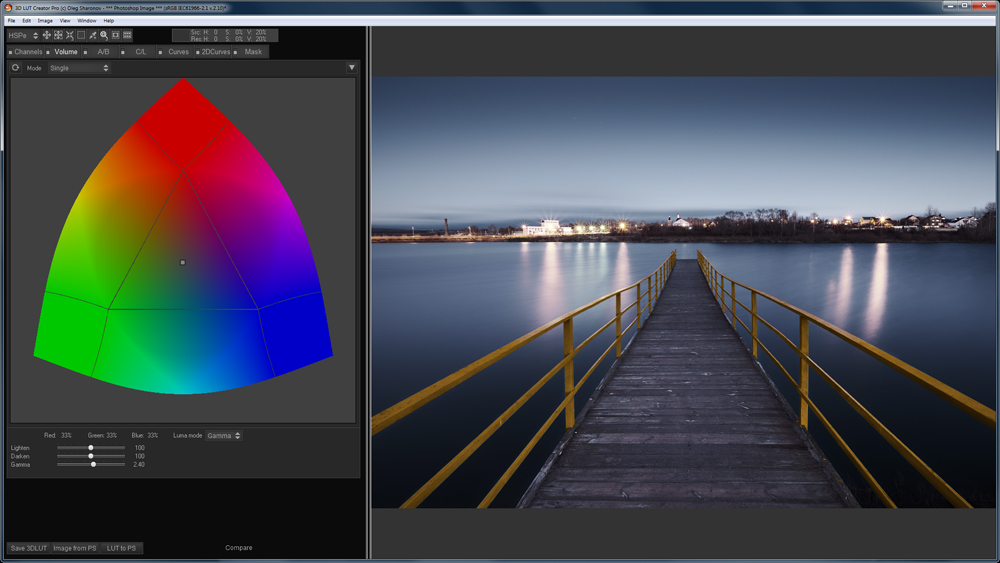
Task: Toggle the Curves tab enable square
Action: (x=160, y=52)
